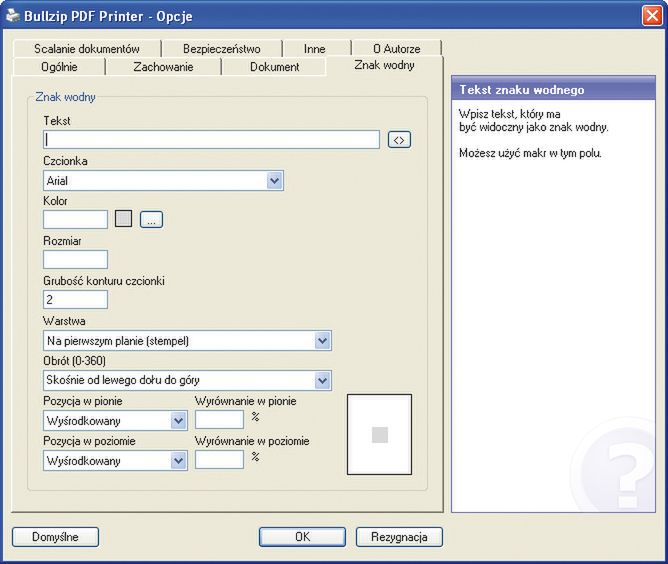The width and height of the screenshot is (668, 564).
Task: Edit Grubość konturu czcionki field
Action: coord(75,299)
